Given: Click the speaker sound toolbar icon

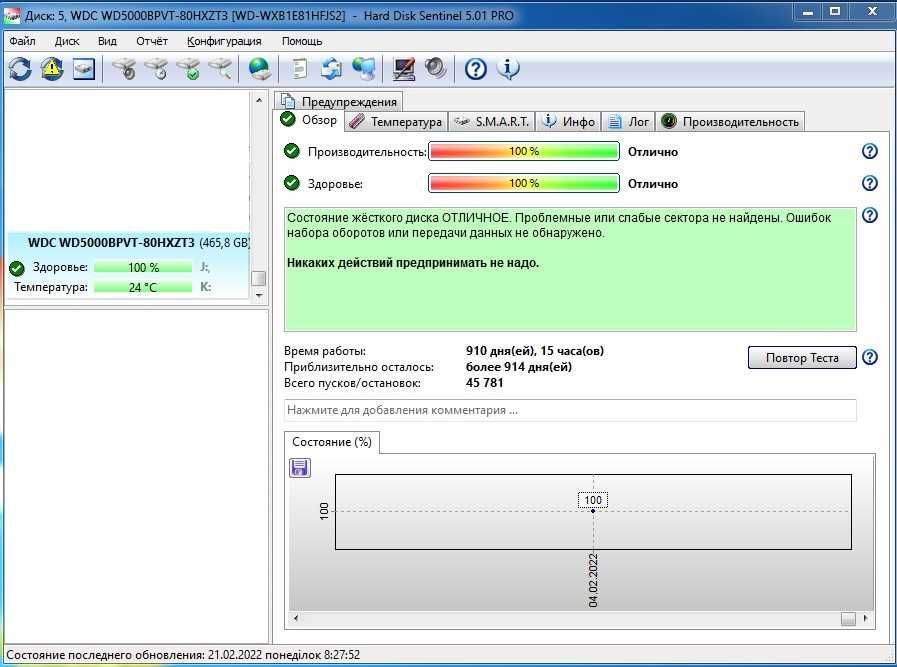Looking at the screenshot, I should [435, 69].
